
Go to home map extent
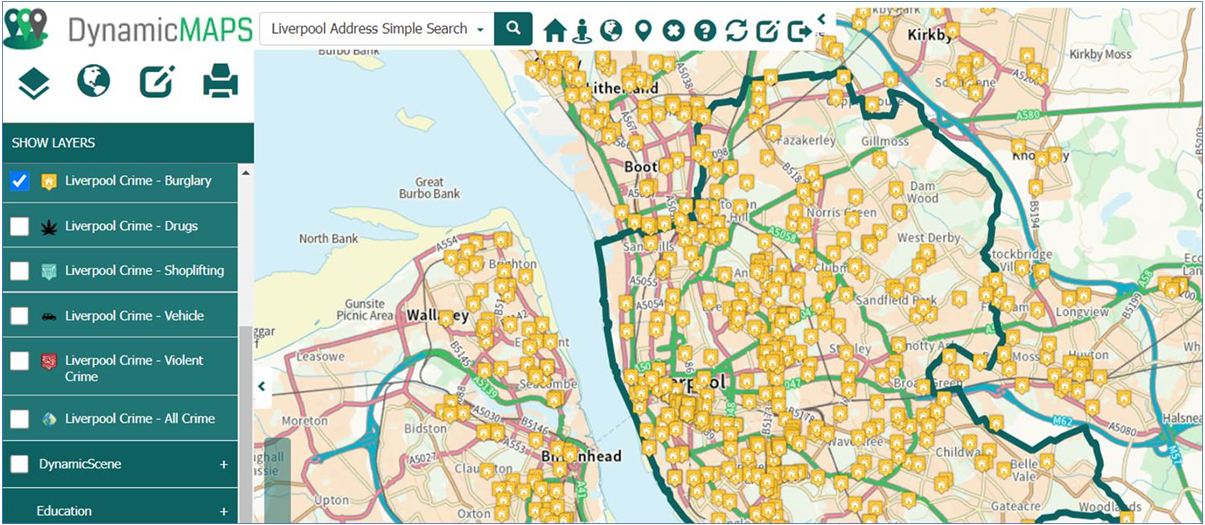point(555,31)
